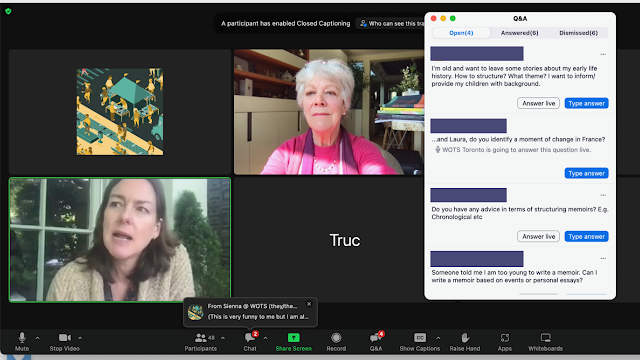Click the green encryption shield icon
The height and width of the screenshot is (360, 640).
[x=8, y=11]
